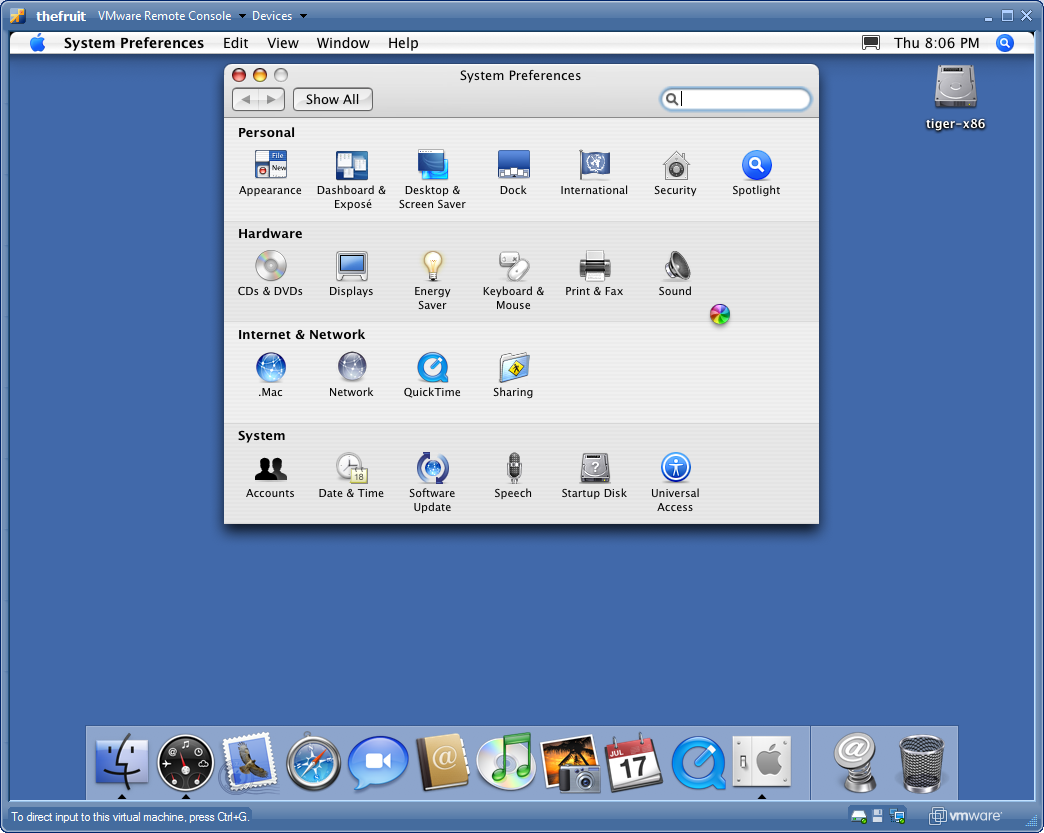Viewport: 1044px width, 833px height.
Task: Open Finder from the Dock
Action: click(x=122, y=762)
